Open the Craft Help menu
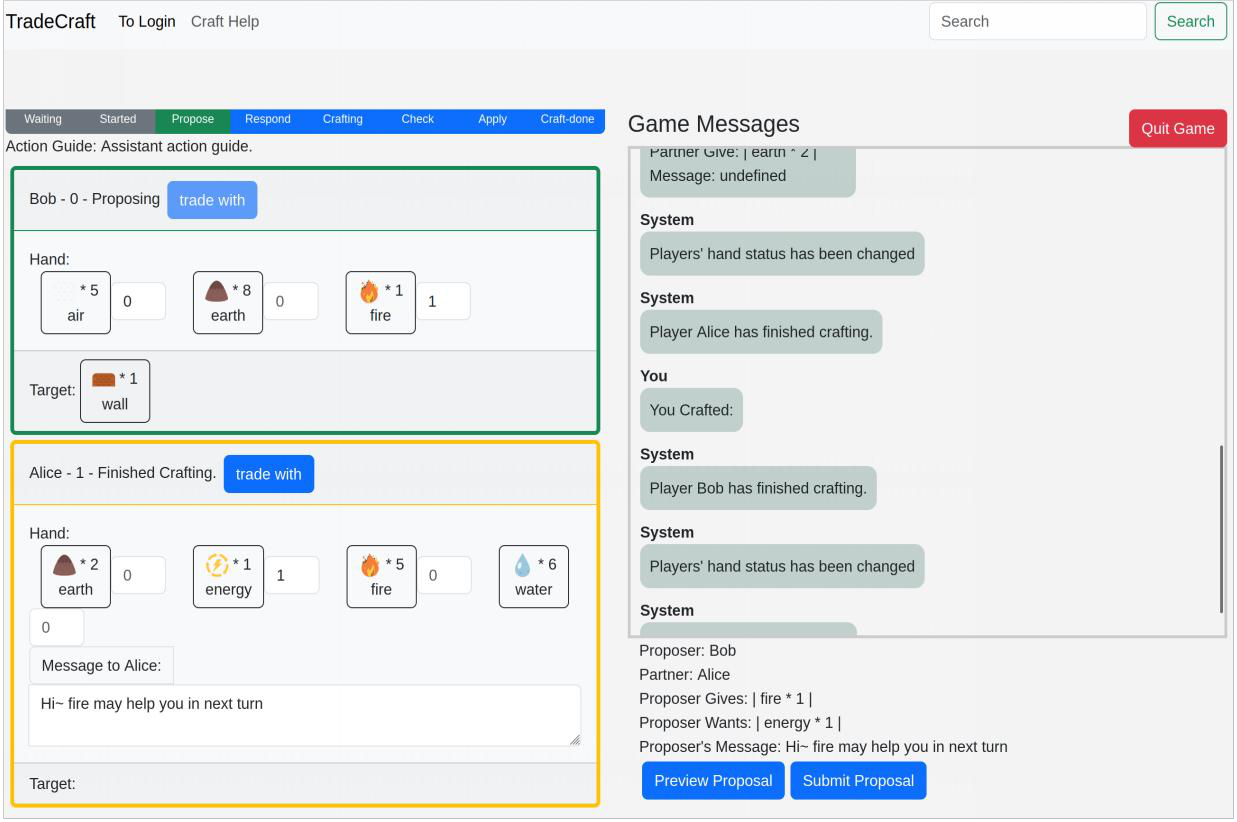 pos(226,21)
